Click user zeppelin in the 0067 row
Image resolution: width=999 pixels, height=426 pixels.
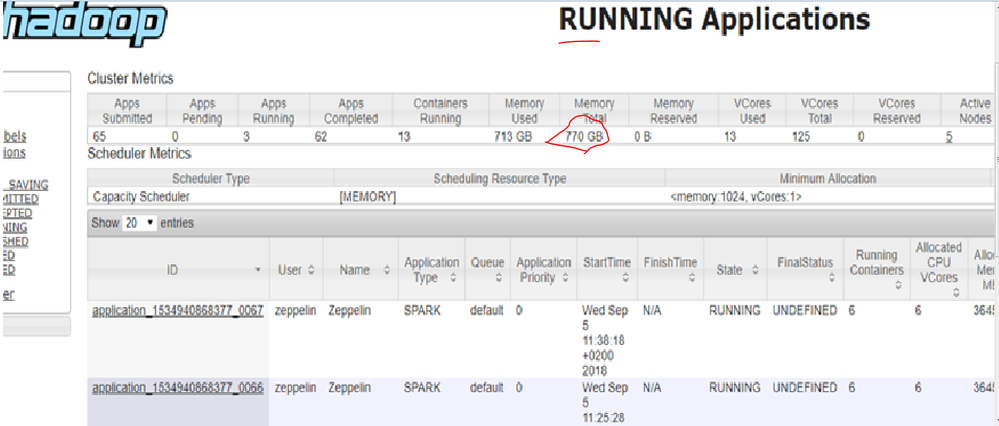click(x=295, y=311)
